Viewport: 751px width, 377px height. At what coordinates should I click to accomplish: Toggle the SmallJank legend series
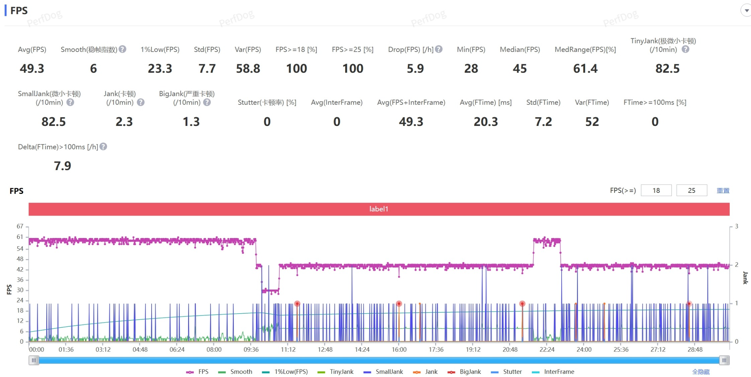coord(382,372)
